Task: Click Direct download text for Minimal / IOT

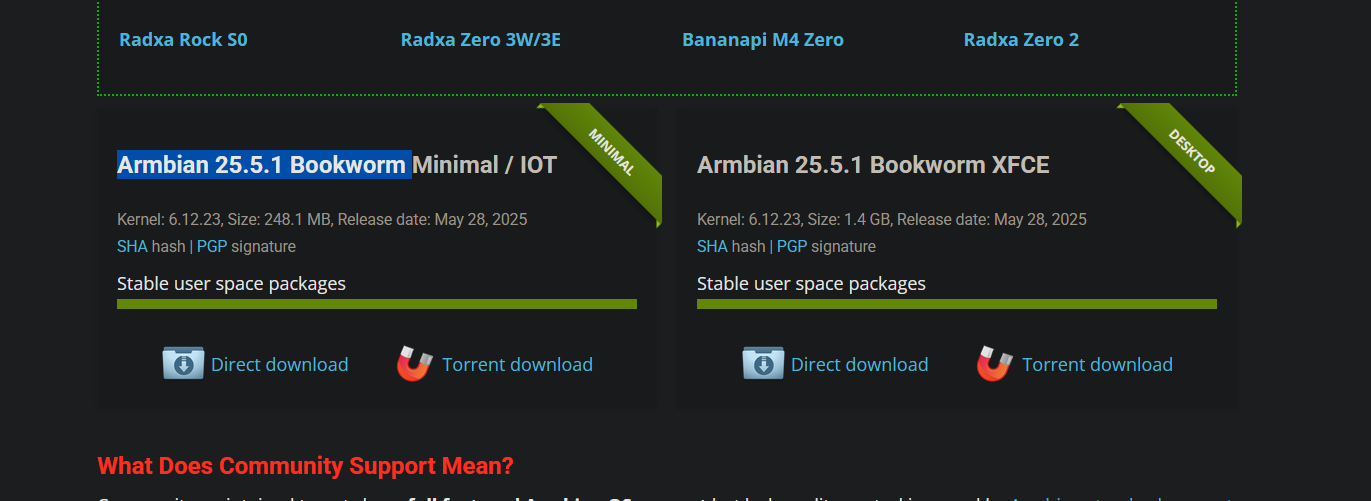Action: coord(280,365)
